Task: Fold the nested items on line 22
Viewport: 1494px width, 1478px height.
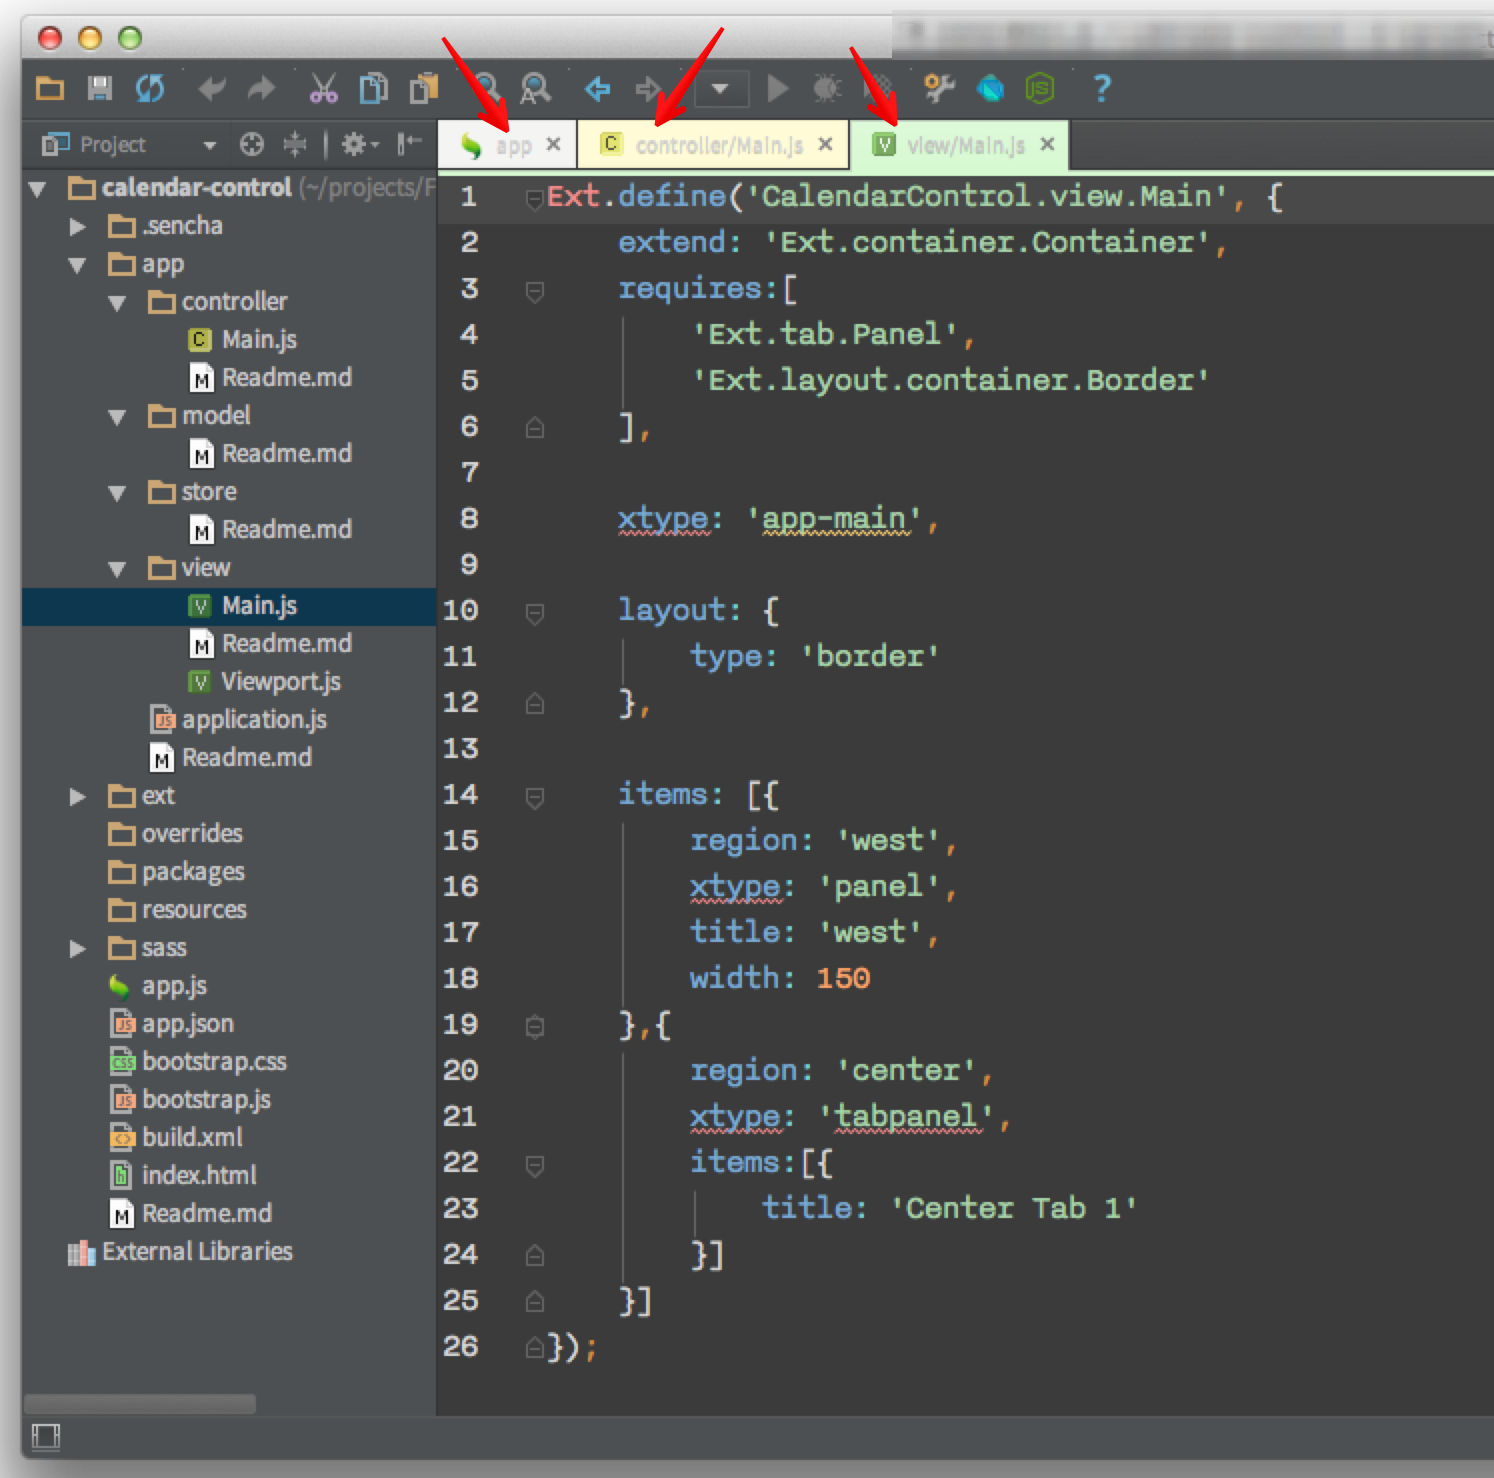Action: click(x=535, y=1165)
